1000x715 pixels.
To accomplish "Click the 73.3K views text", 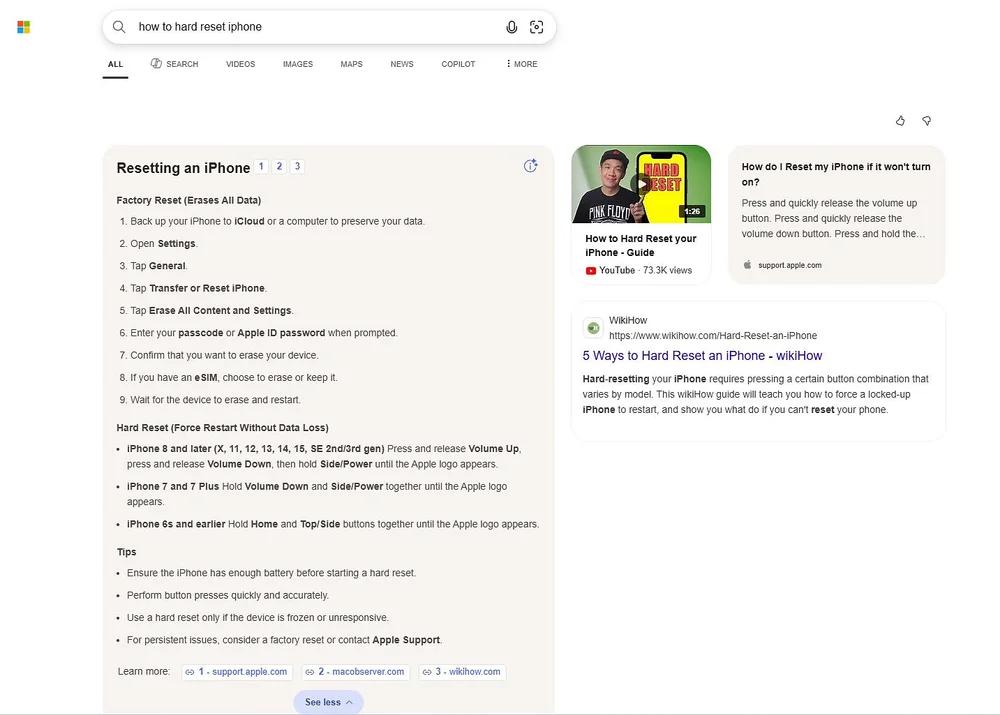I will click(668, 270).
